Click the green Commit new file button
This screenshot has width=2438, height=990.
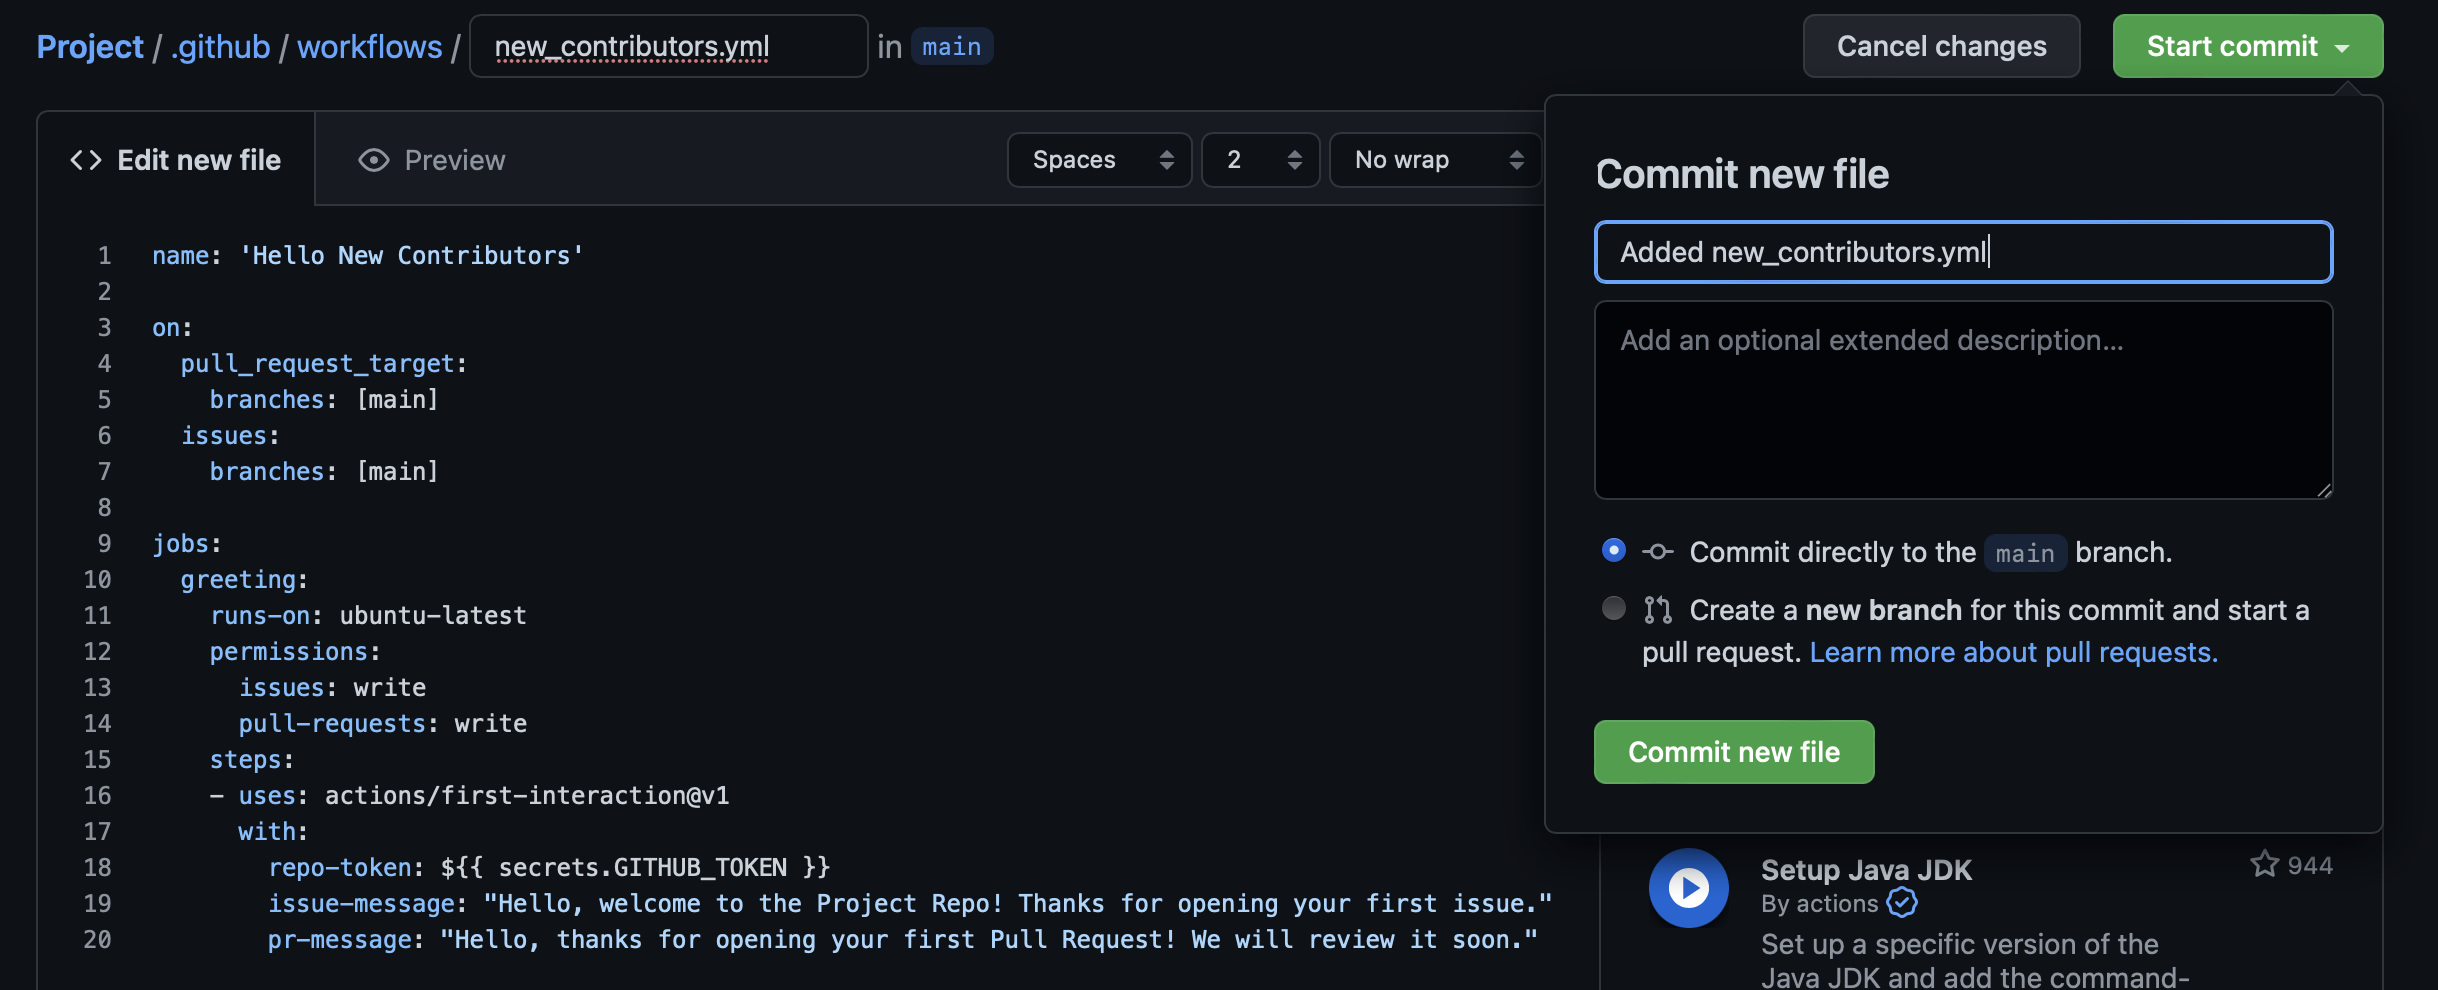coord(1733,752)
